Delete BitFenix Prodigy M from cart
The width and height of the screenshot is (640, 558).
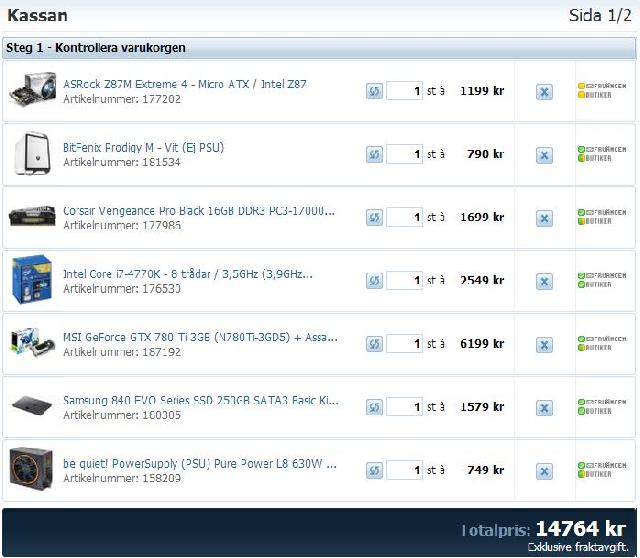pos(544,155)
